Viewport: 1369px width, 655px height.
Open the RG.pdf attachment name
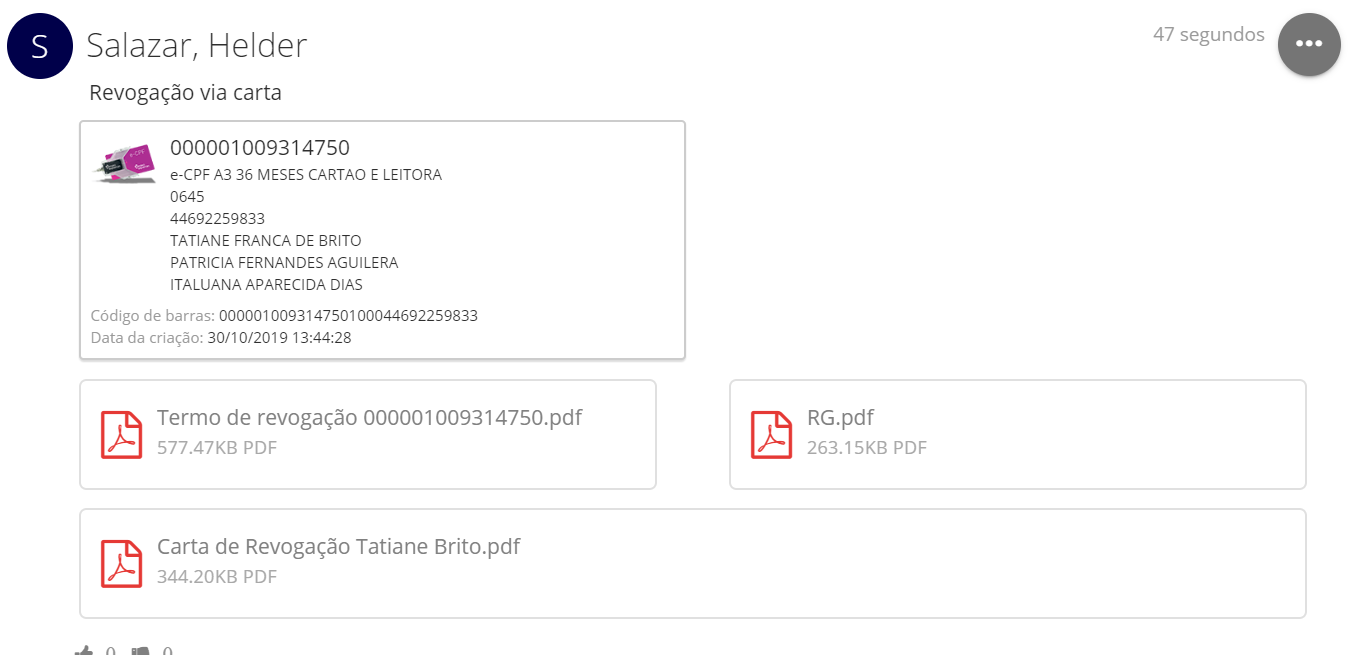tap(840, 418)
